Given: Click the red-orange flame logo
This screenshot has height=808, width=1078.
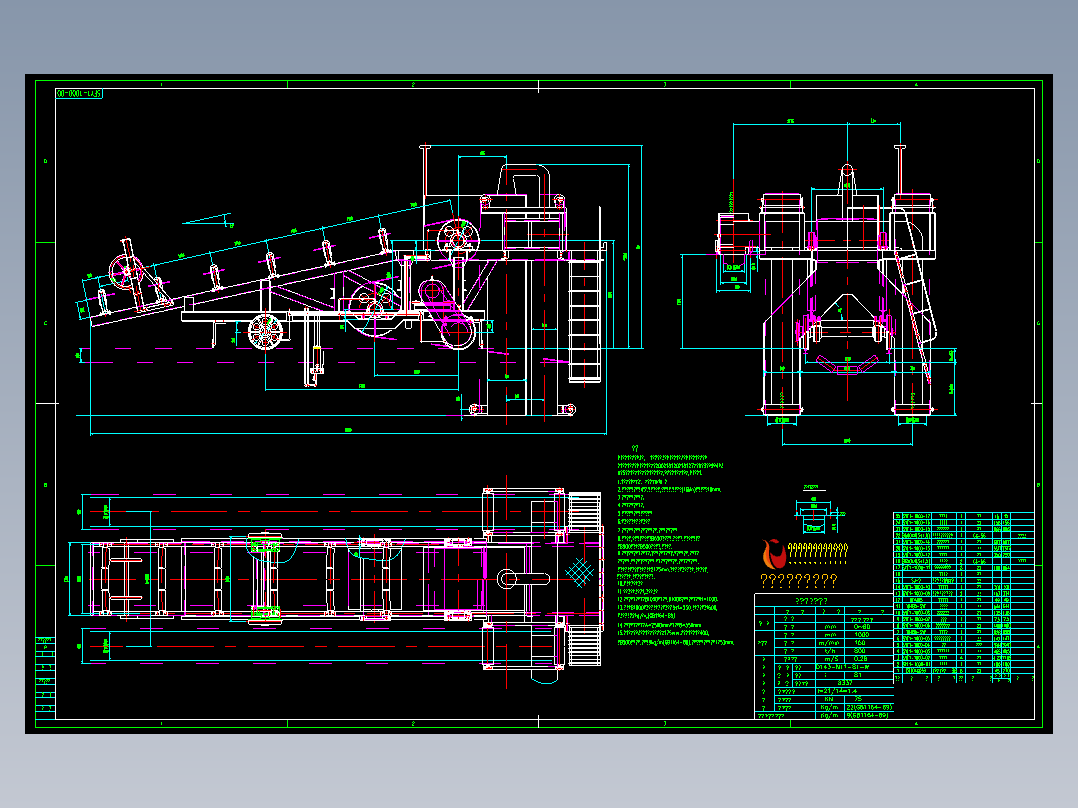Looking at the screenshot, I should pyautogui.click(x=774, y=554).
